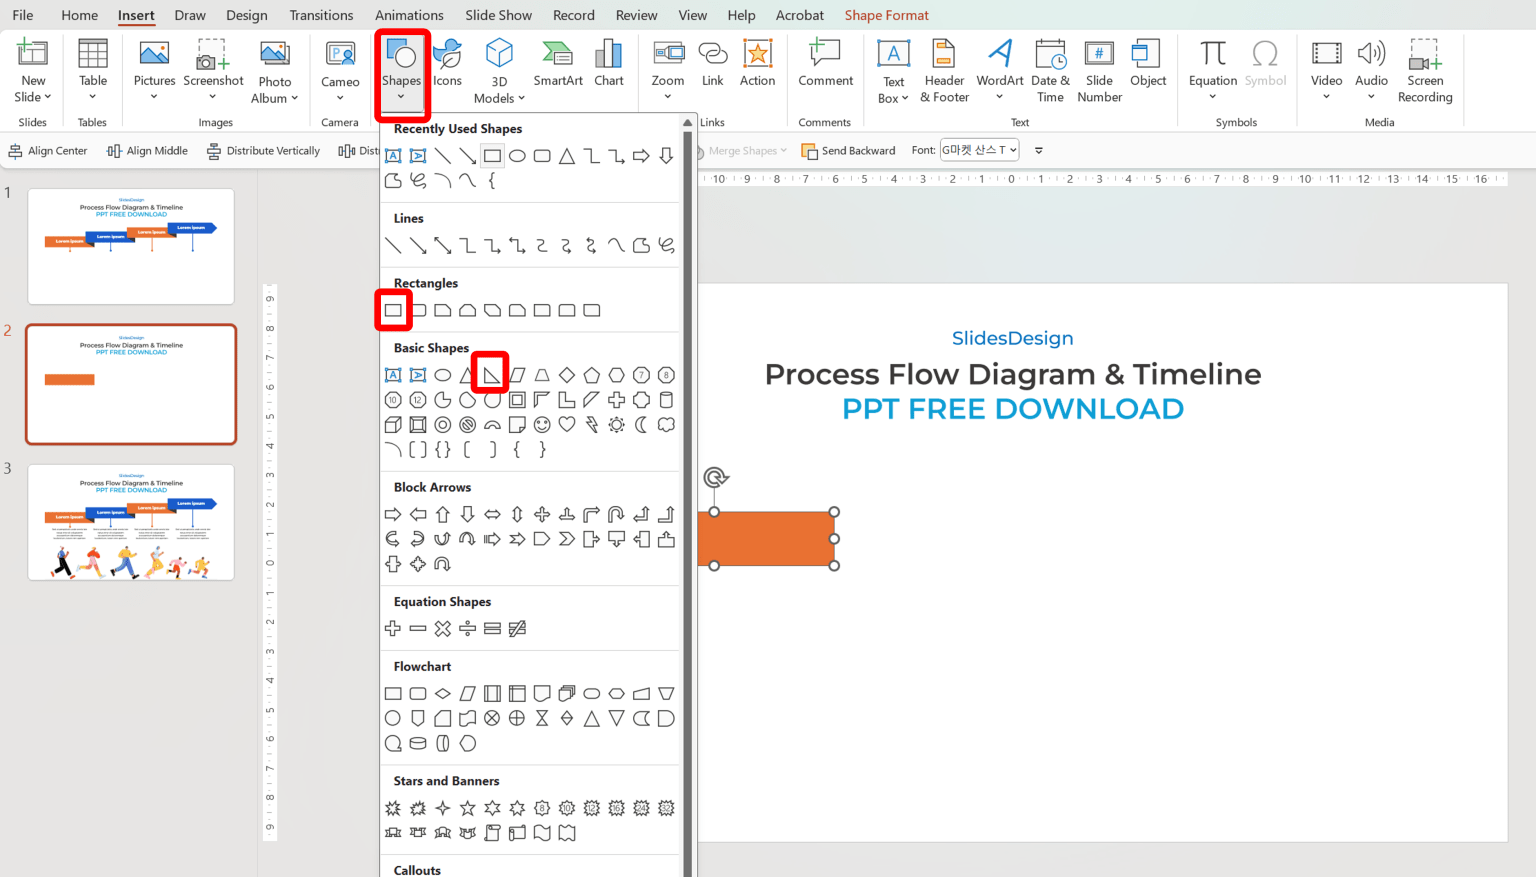Toggle Align Middle alignment
This screenshot has height=877, width=1536.
pos(147,150)
